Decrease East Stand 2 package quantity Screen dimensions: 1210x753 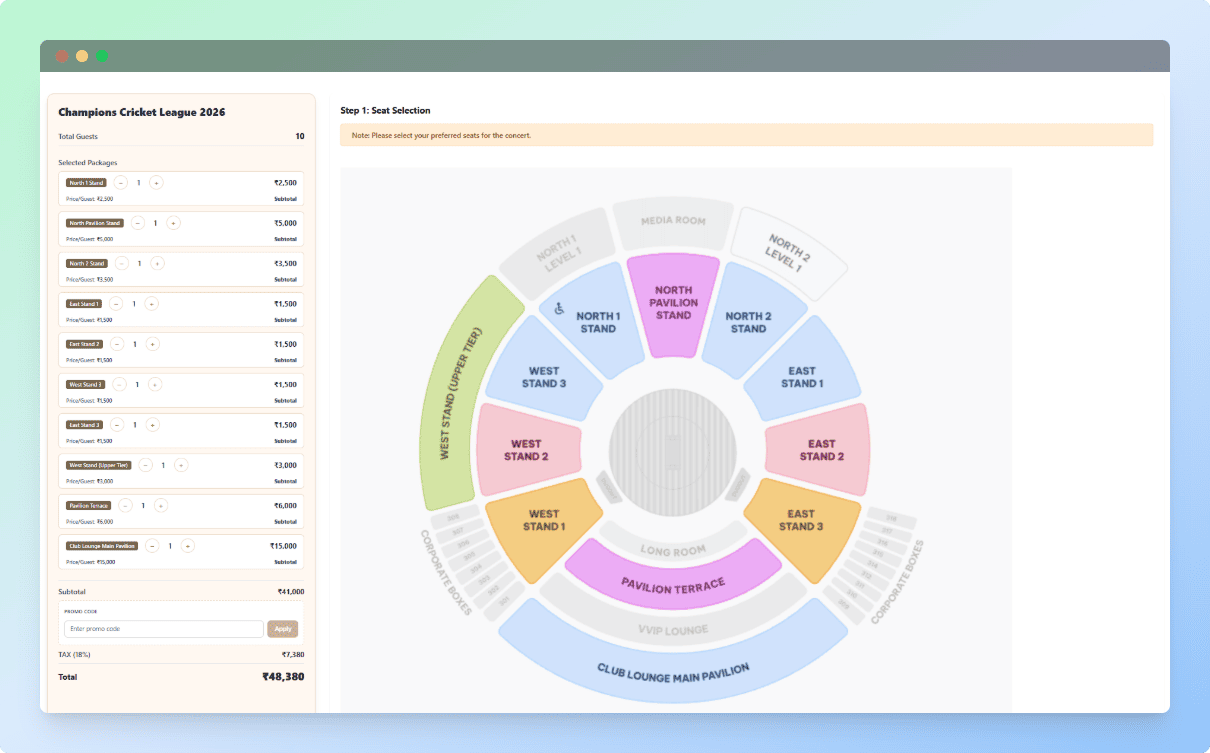(117, 344)
